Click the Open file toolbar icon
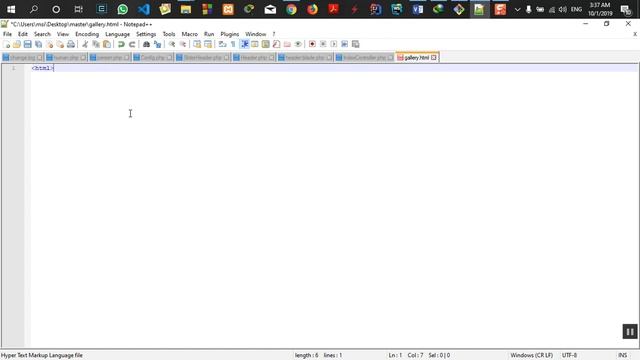Image resolution: width=640 pixels, height=360 pixels. (x=17, y=44)
